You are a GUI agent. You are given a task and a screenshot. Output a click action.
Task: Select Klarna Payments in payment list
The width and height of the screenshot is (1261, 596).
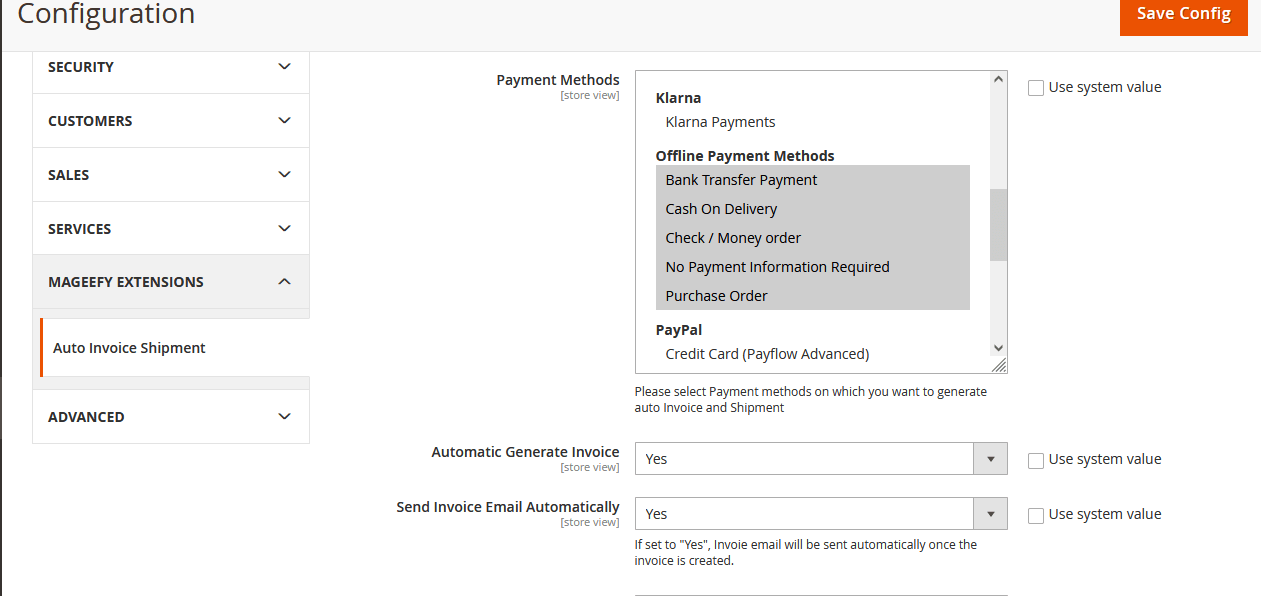point(720,122)
